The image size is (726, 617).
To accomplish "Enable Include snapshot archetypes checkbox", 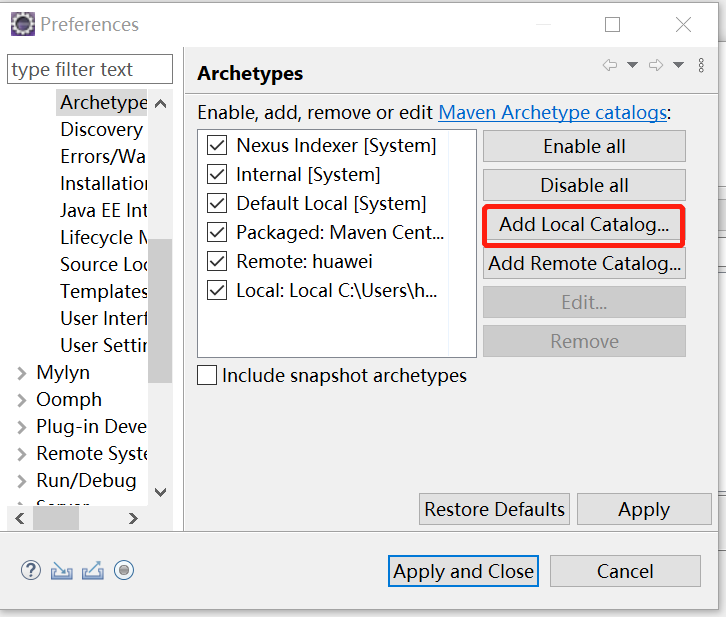I will click(207, 375).
